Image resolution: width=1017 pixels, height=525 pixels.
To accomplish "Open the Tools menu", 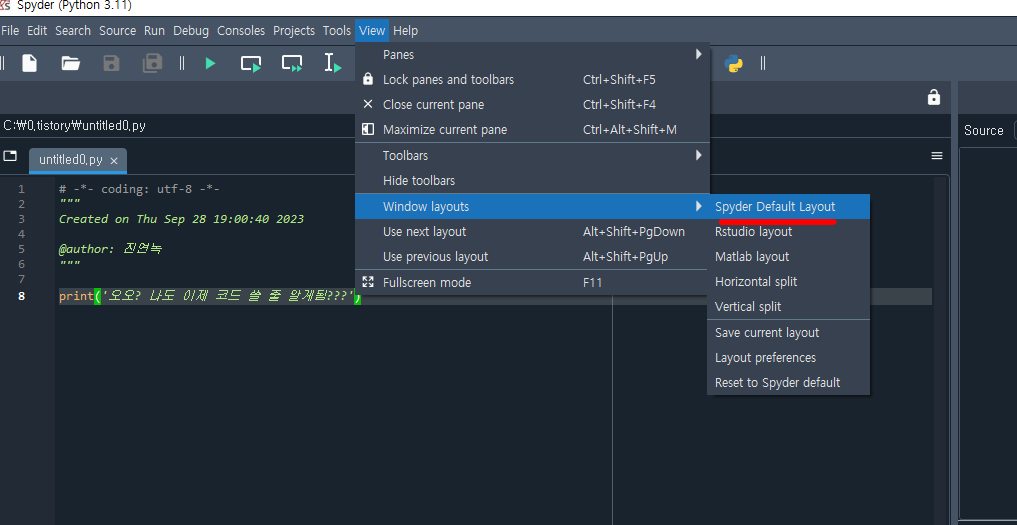I will click(x=337, y=31).
